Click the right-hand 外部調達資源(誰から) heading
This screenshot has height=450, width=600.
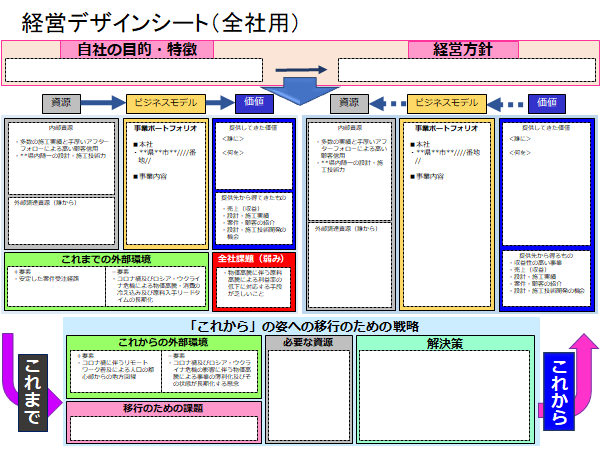pos(346,229)
